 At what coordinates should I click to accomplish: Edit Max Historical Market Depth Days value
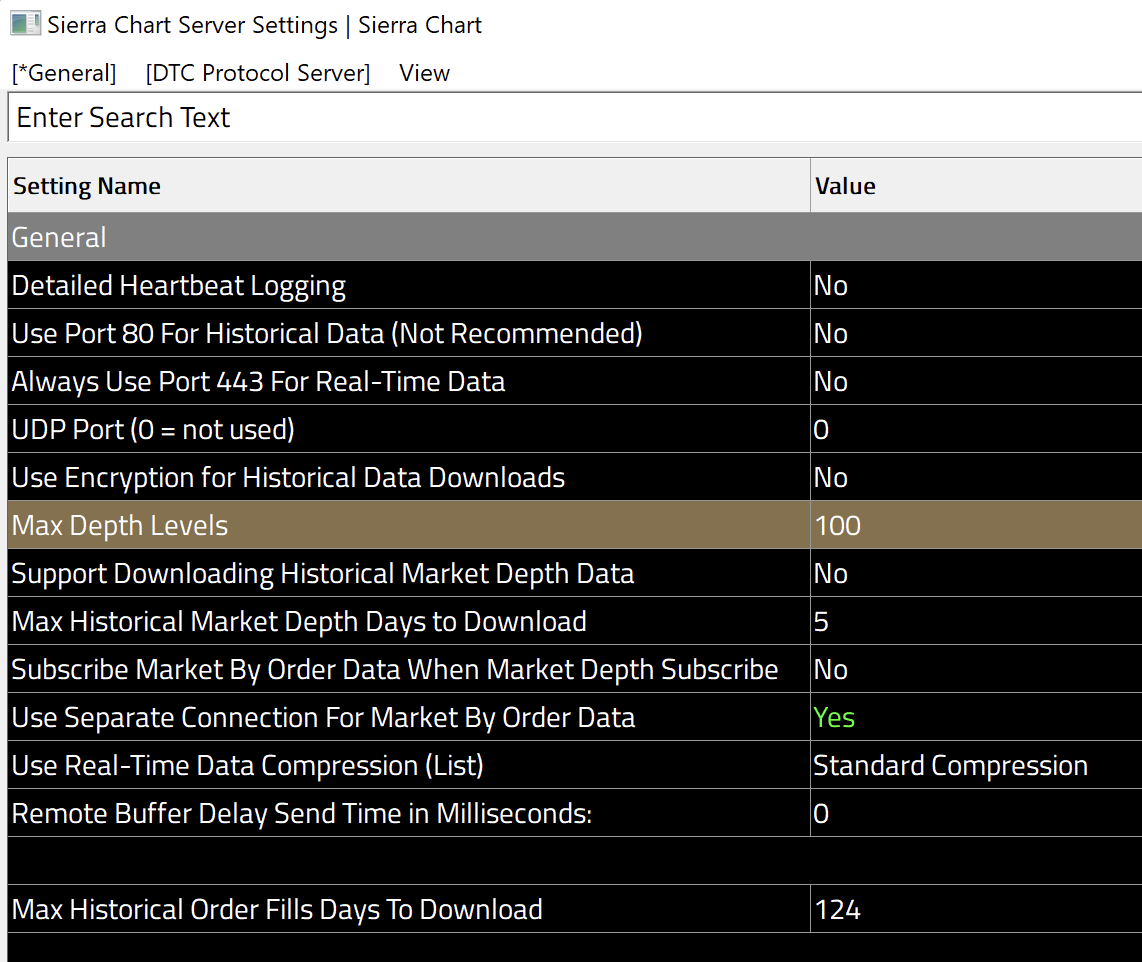(822, 622)
